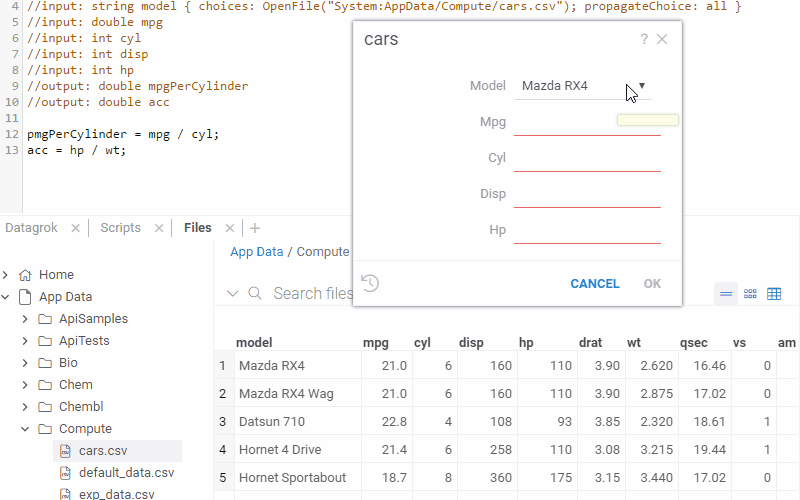Switch file browser to tiles view
800x500 pixels.
tap(750, 293)
